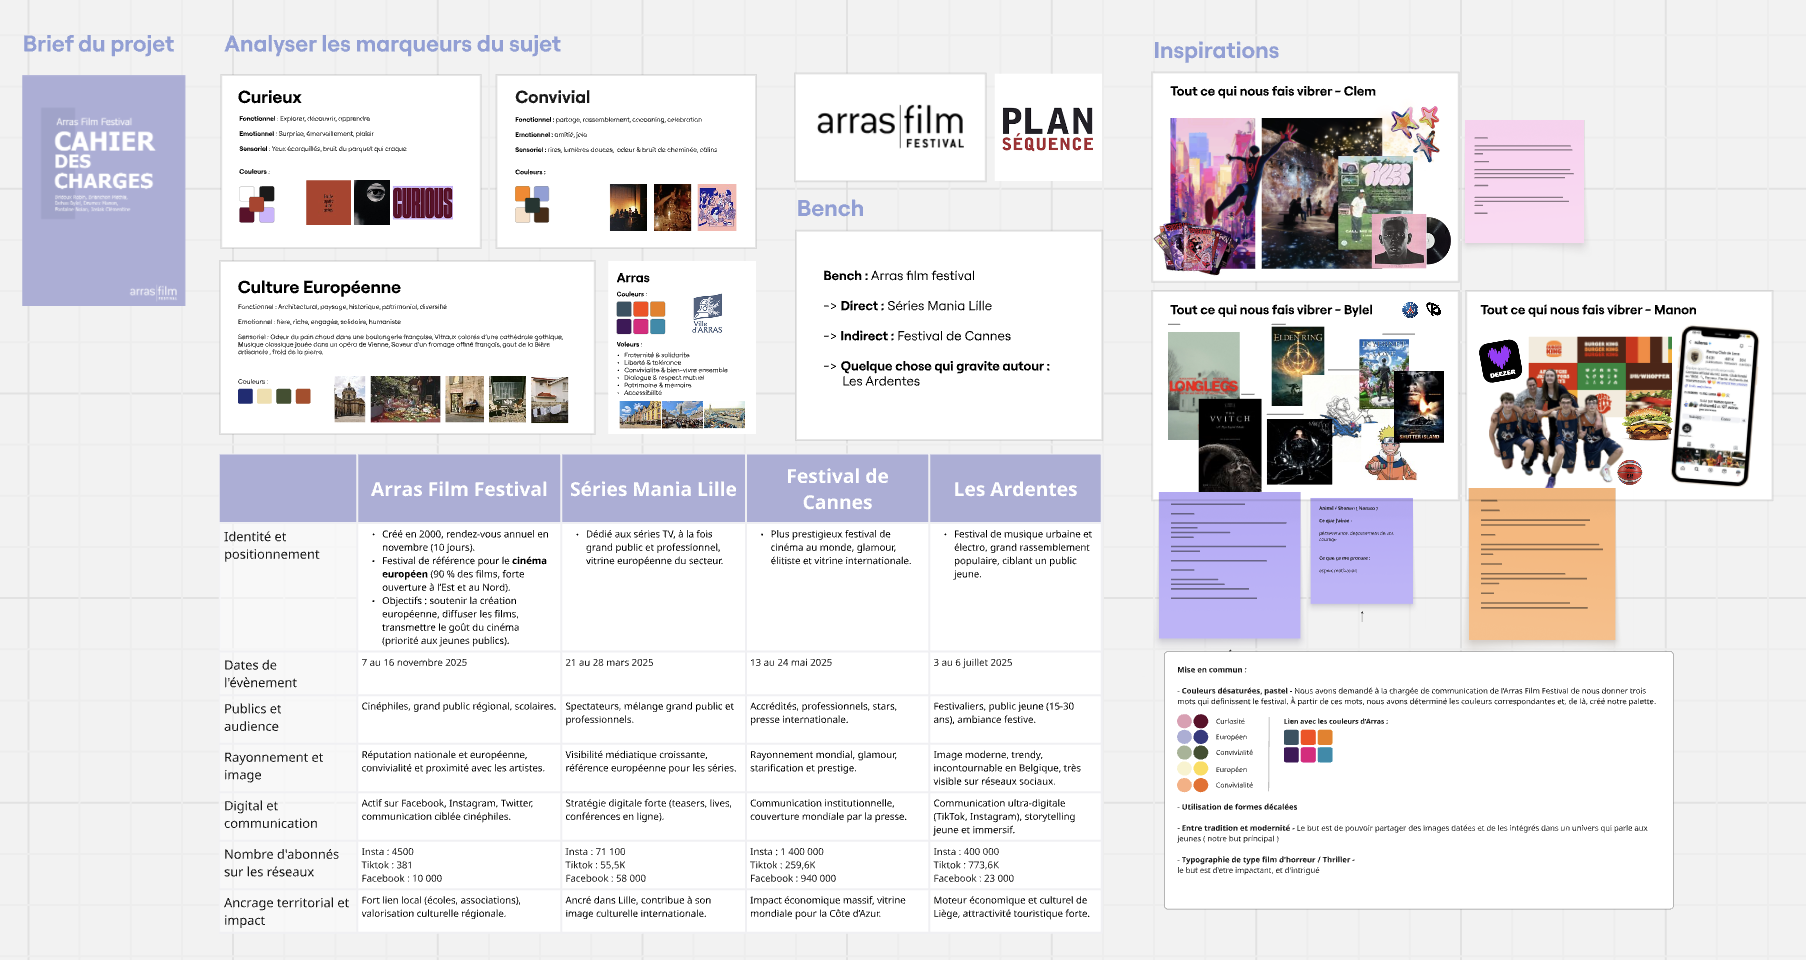
Task: Select the hanging laundry photo in Culture Européenne
Action: 550,399
